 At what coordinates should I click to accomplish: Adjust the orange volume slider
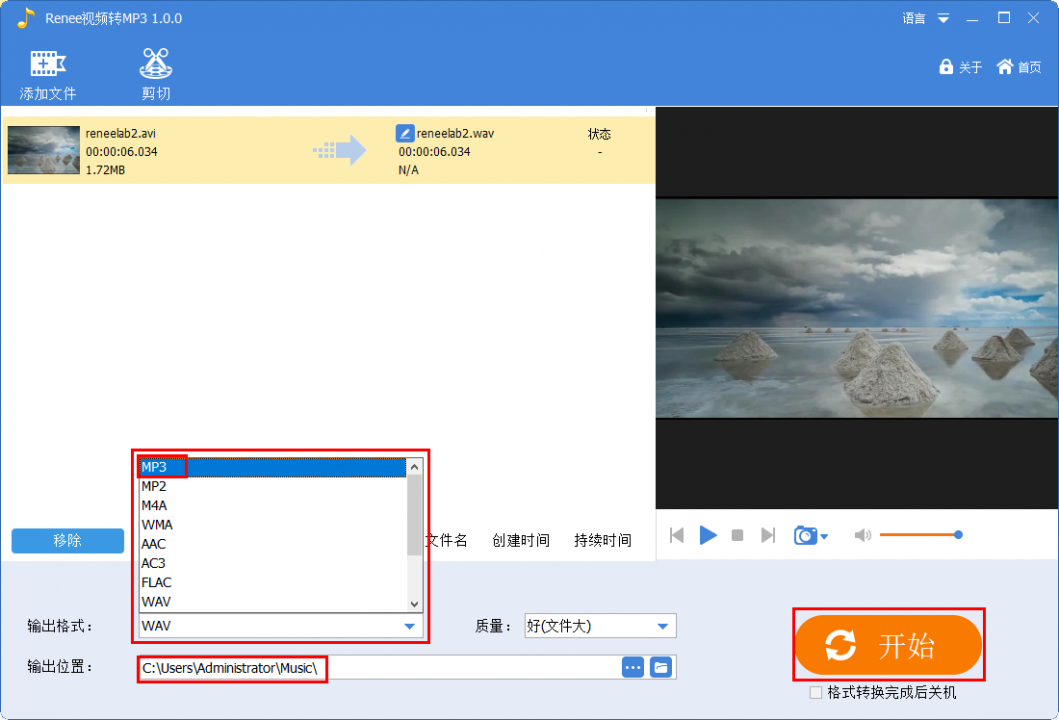coord(921,535)
